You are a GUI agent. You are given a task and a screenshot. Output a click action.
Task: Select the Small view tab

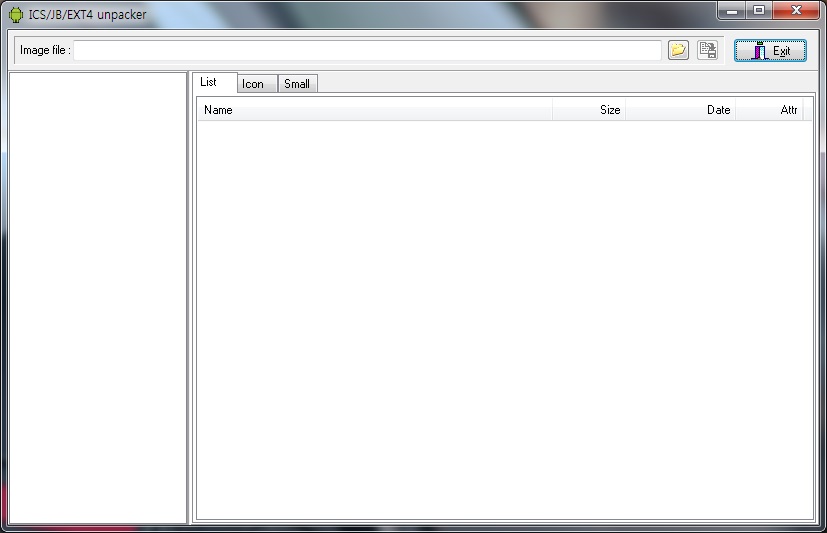297,84
